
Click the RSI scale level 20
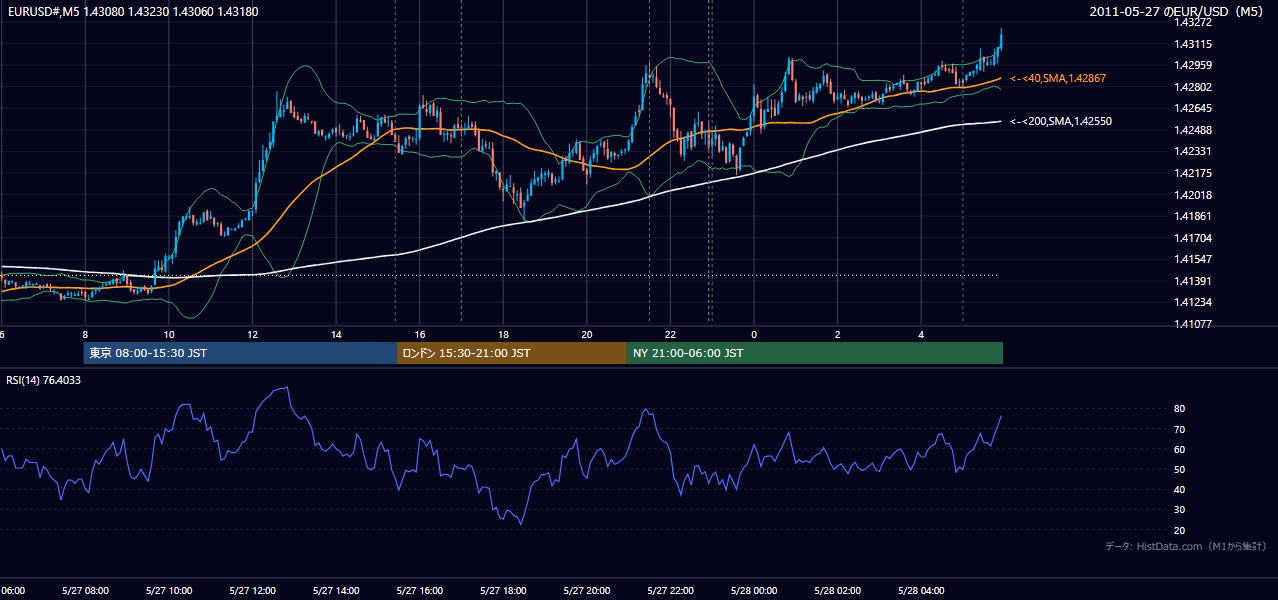click(1180, 530)
